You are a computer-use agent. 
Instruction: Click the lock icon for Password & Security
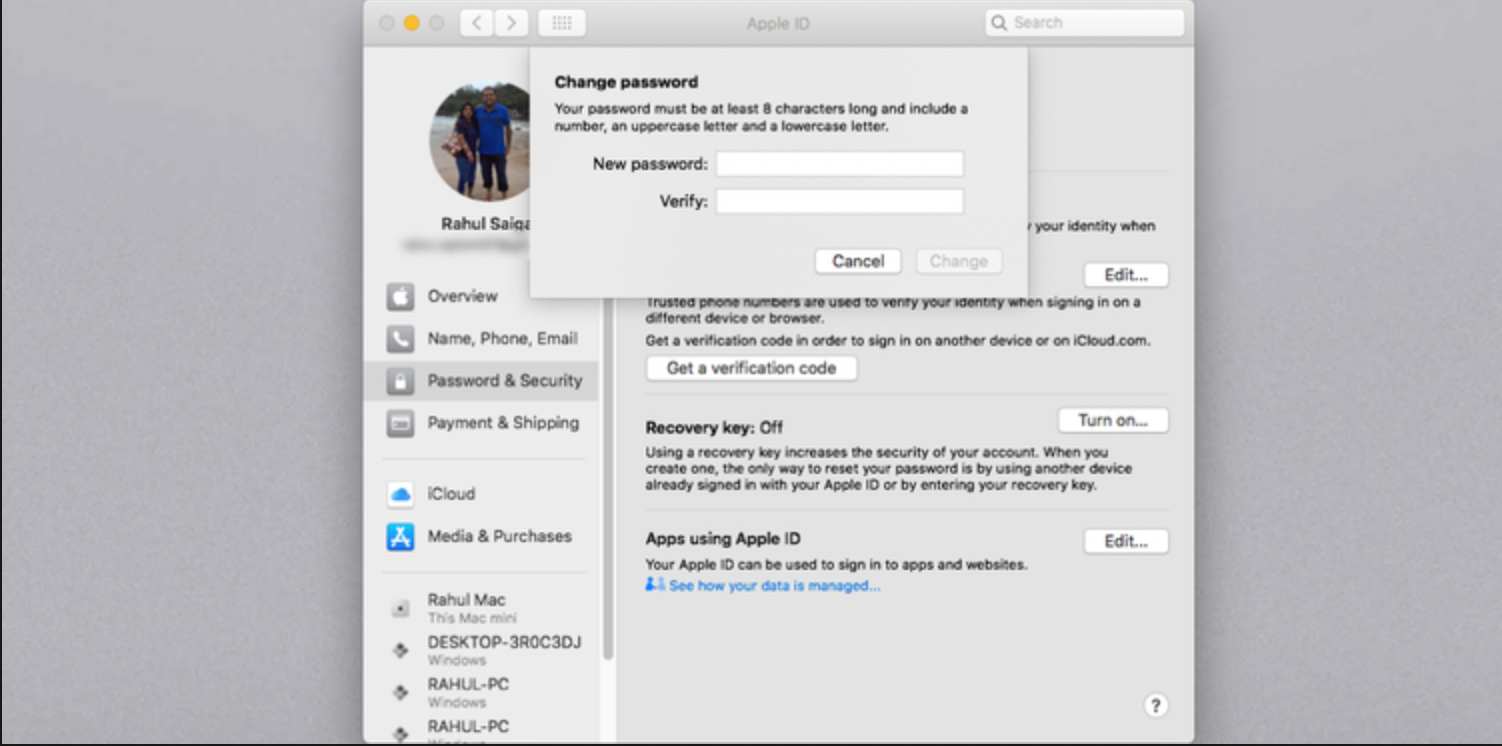tap(400, 381)
